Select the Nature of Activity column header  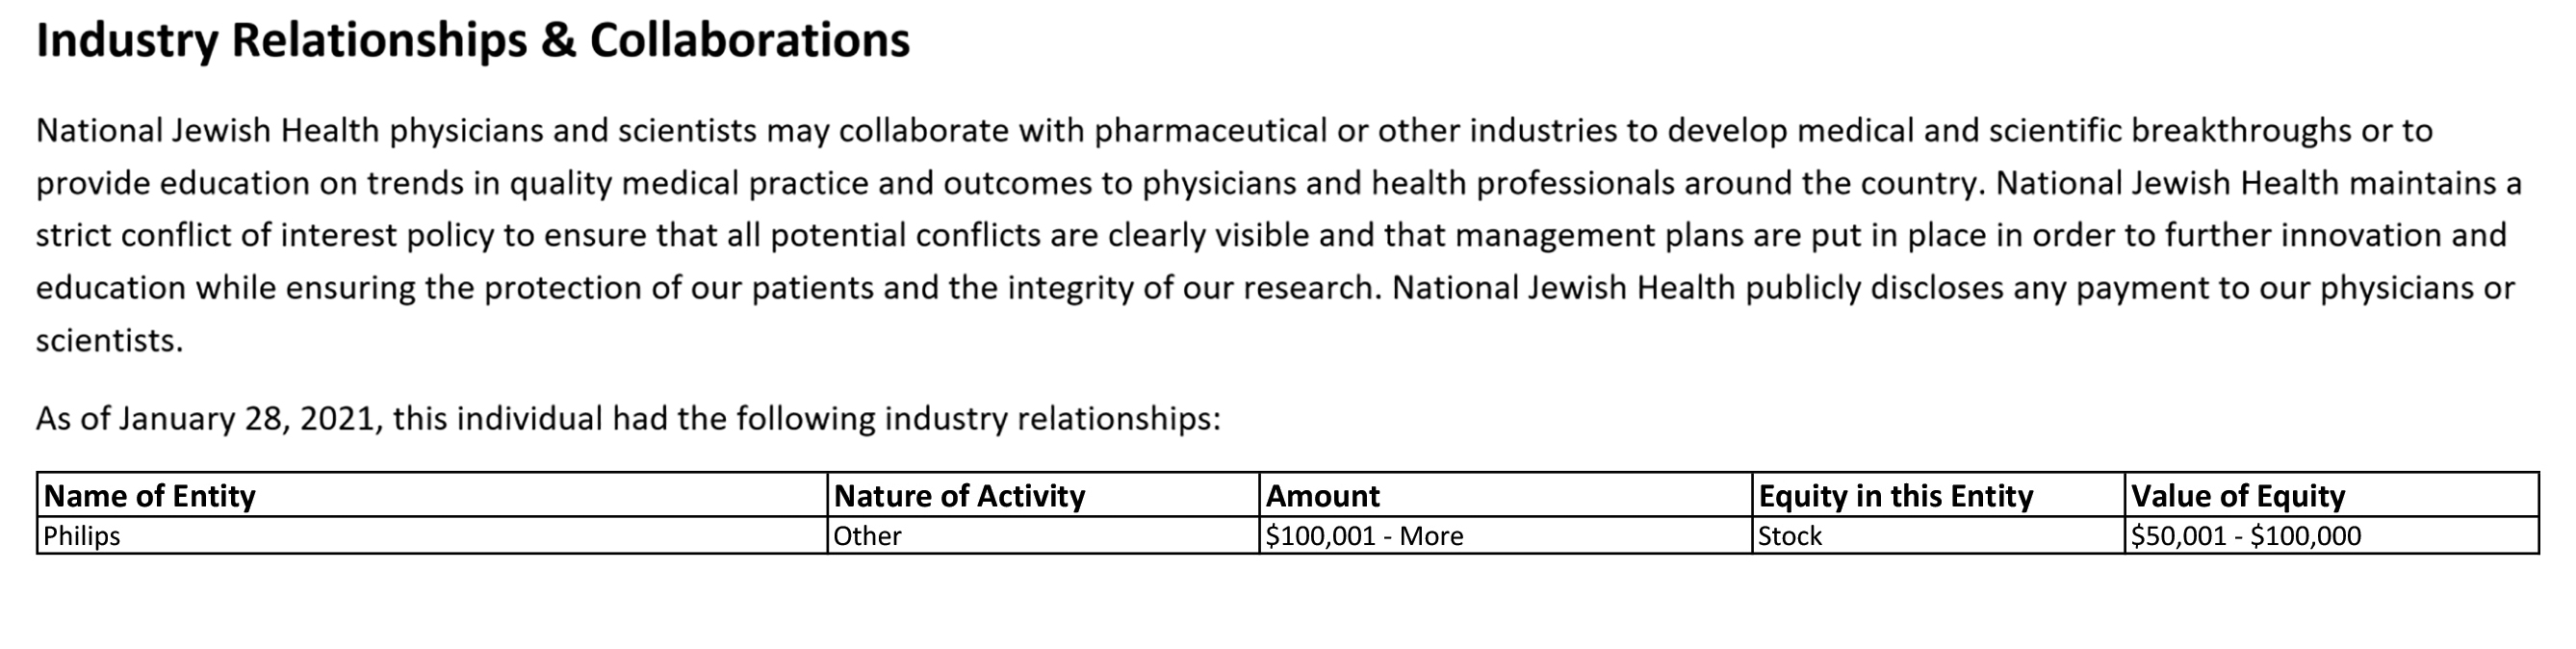coord(1043,495)
